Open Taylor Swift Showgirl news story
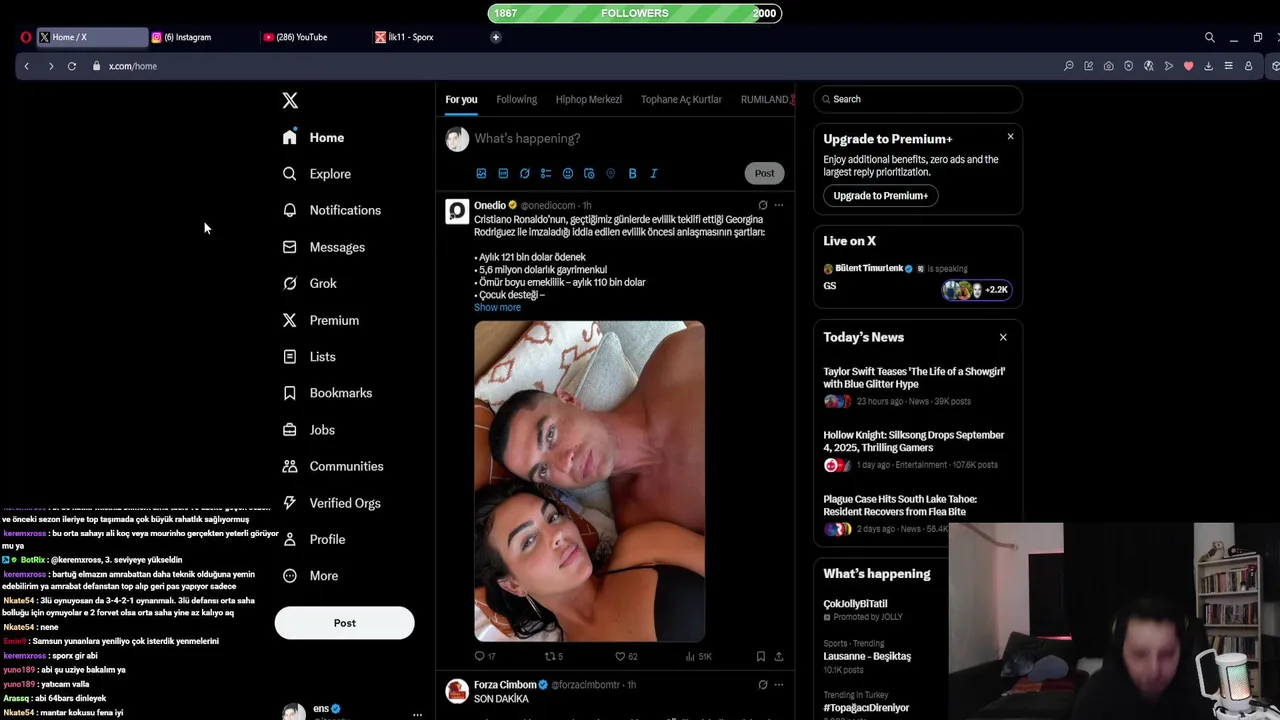Viewport: 1280px width, 720px height. 914,377
